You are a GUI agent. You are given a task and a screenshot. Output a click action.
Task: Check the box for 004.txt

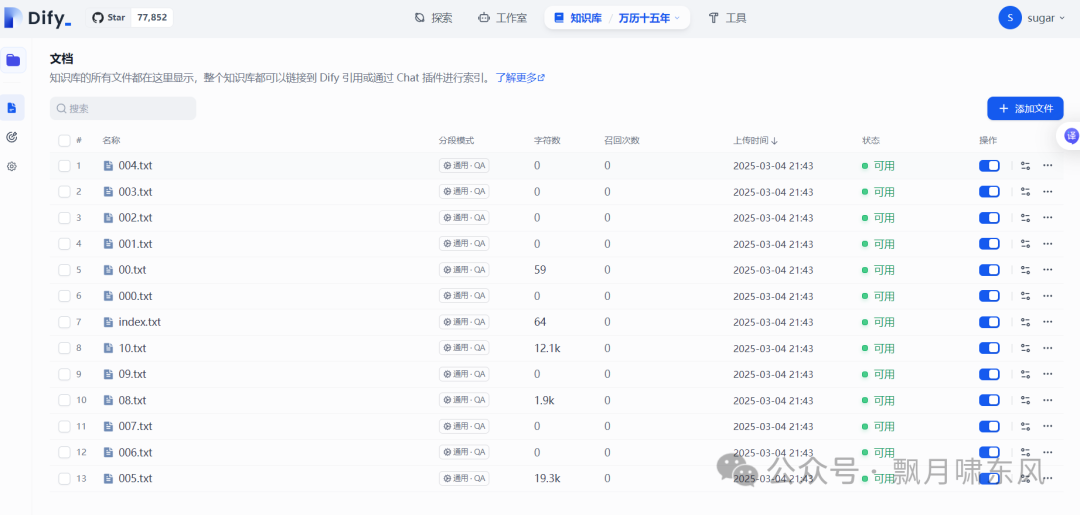tap(64, 166)
